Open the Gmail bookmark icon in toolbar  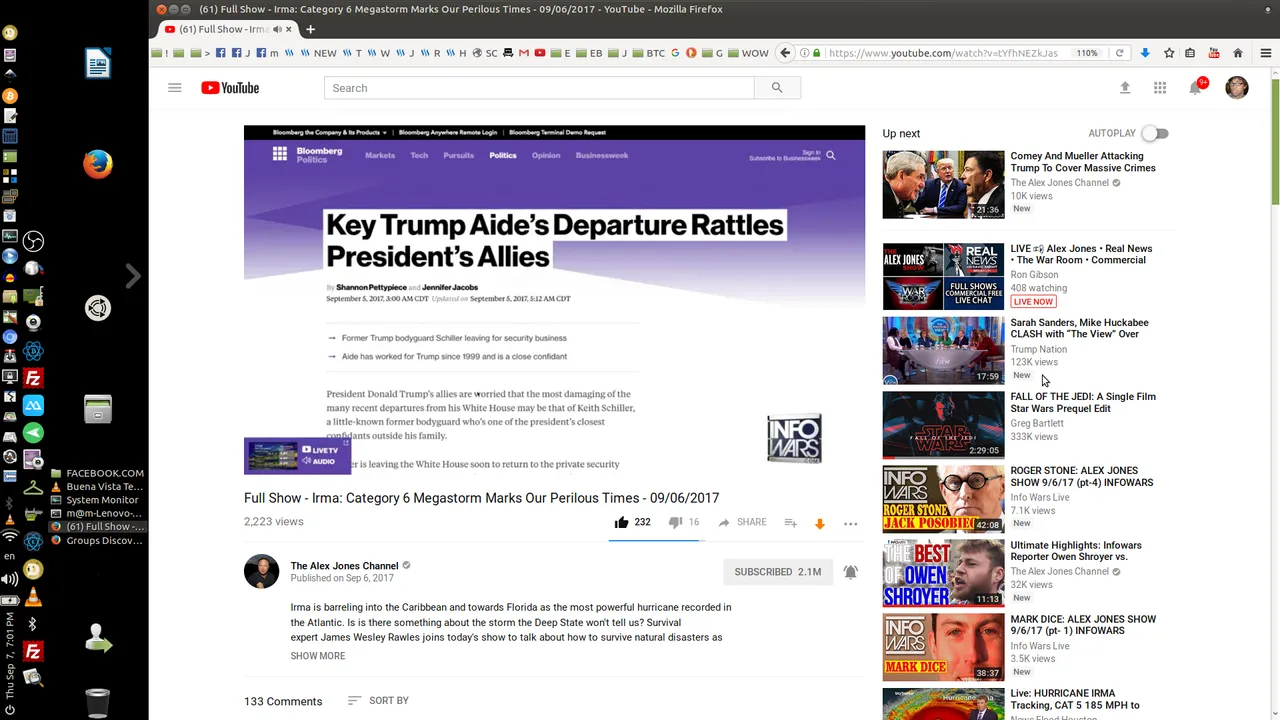[x=524, y=53]
